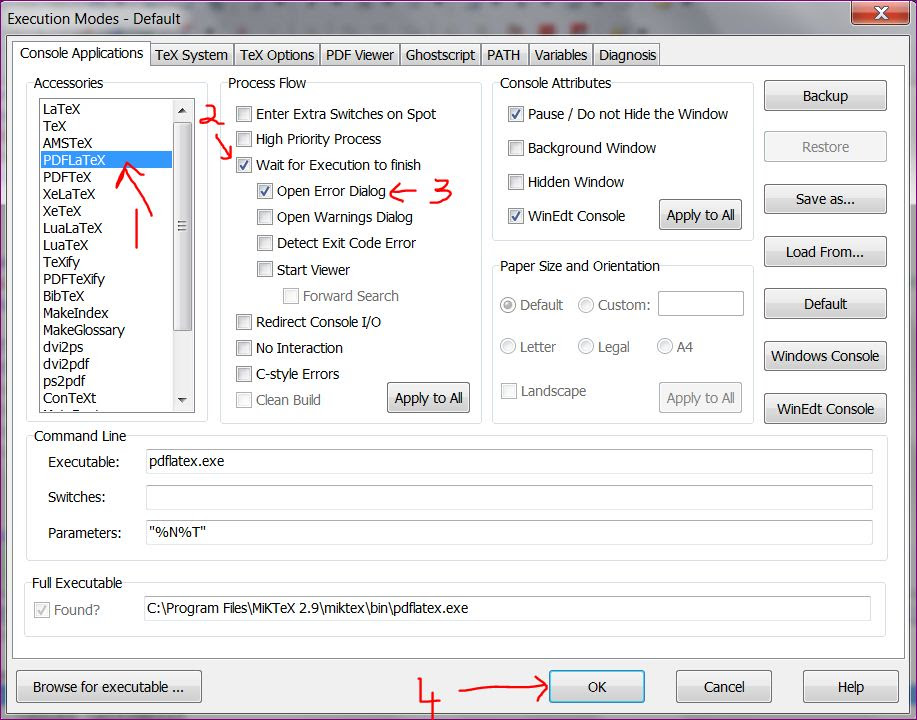Confirm the settings with OK
This screenshot has height=720, width=917.
tap(597, 687)
